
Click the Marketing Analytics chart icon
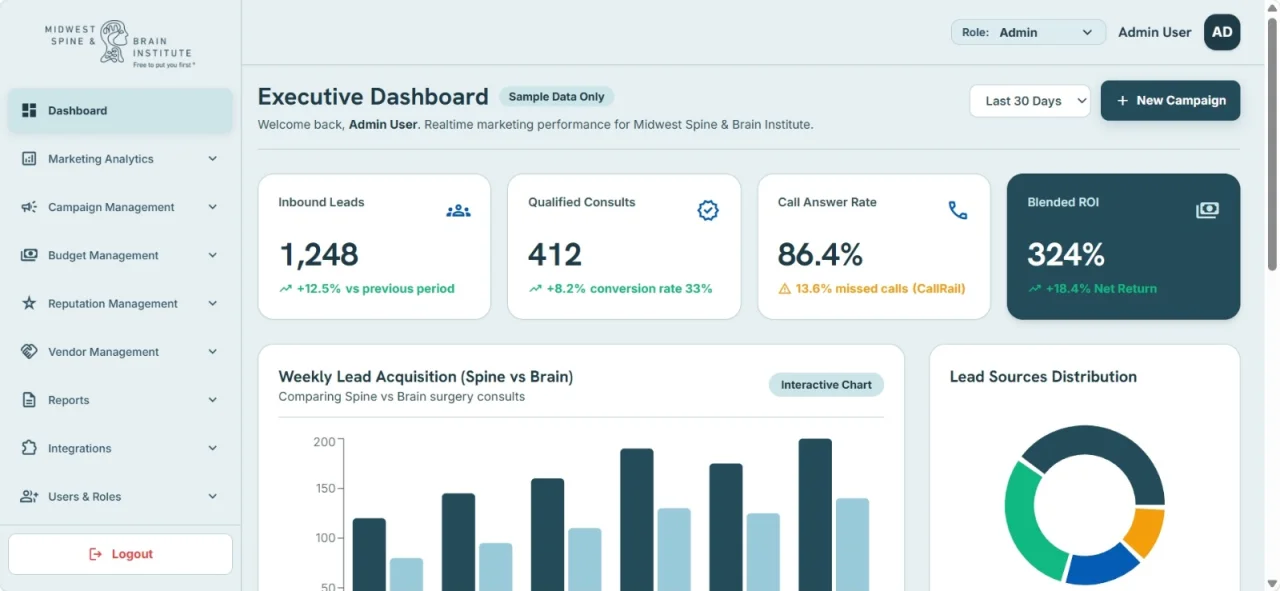click(29, 159)
